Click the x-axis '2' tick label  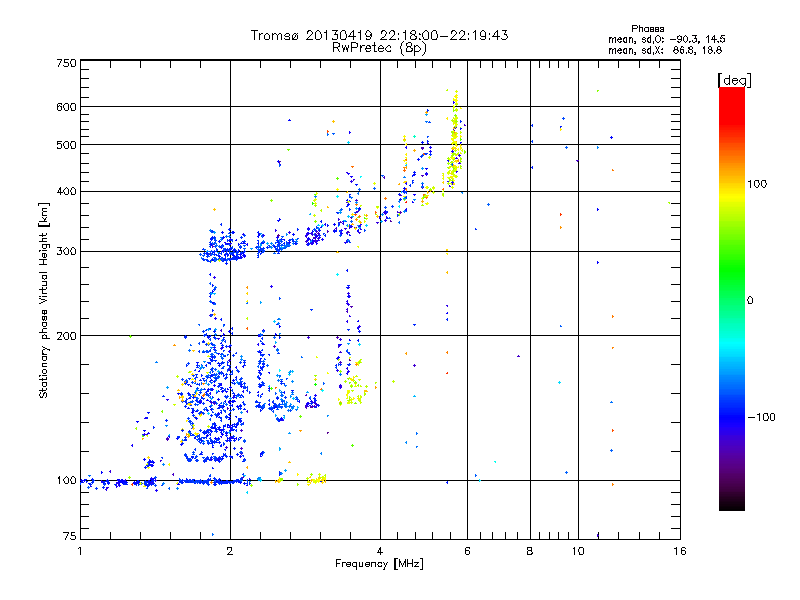coord(230,551)
